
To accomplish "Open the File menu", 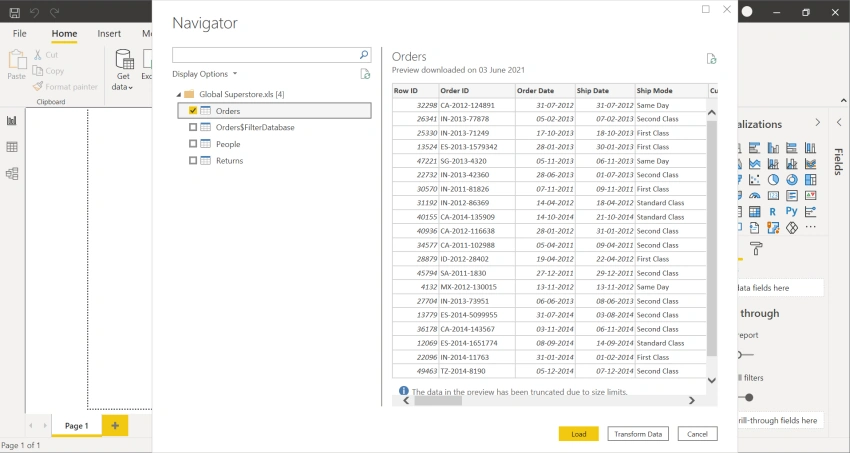I will point(20,34).
